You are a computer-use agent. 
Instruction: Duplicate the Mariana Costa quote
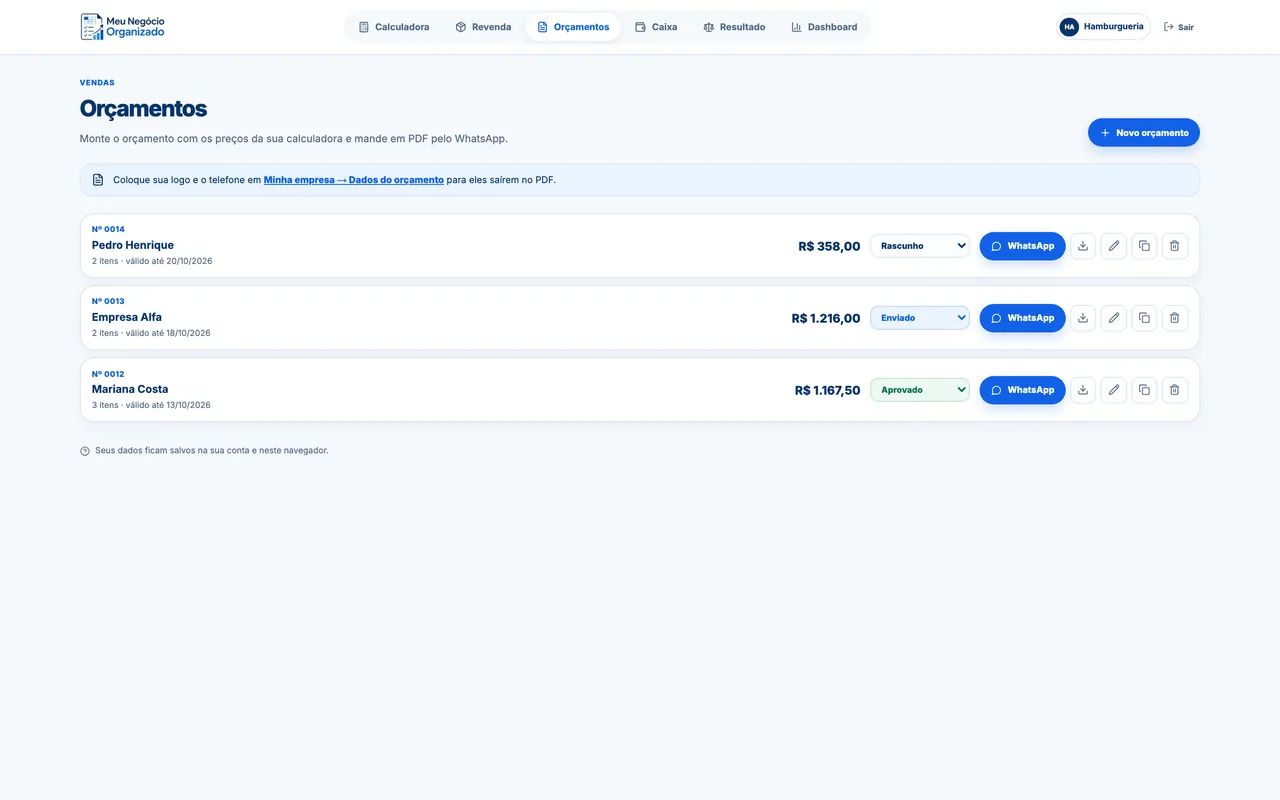click(x=1144, y=390)
